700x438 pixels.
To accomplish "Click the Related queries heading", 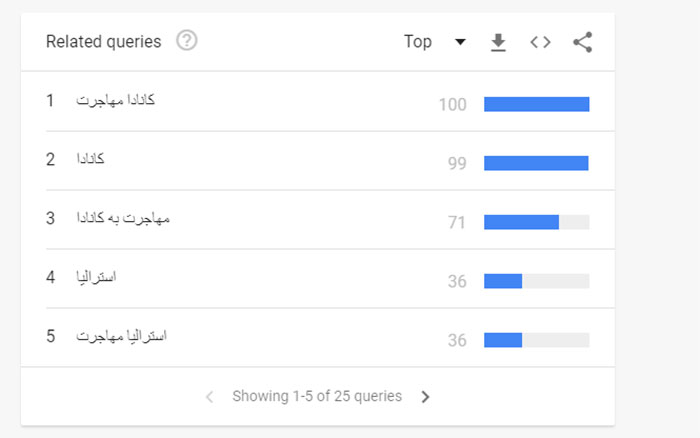I will (x=104, y=42).
